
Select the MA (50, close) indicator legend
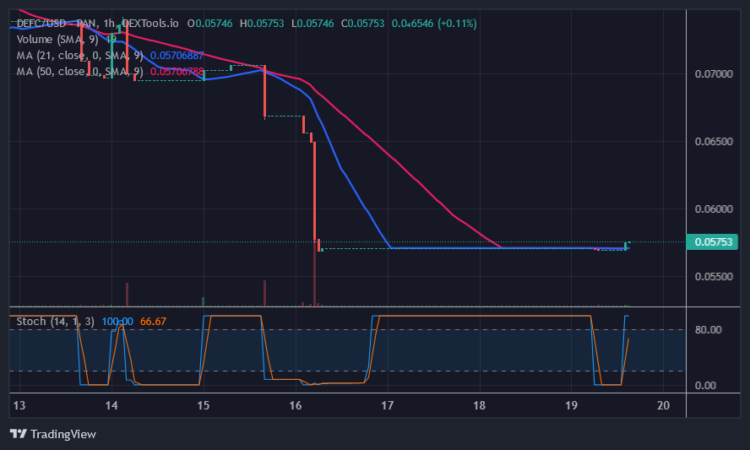[80, 71]
